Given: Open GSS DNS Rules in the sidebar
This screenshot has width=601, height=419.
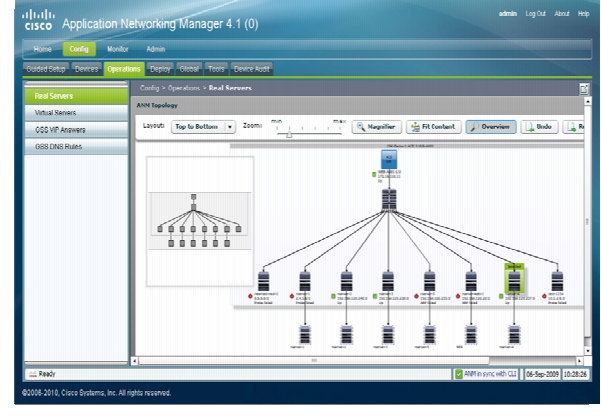Looking at the screenshot, I should pyautogui.click(x=76, y=146).
